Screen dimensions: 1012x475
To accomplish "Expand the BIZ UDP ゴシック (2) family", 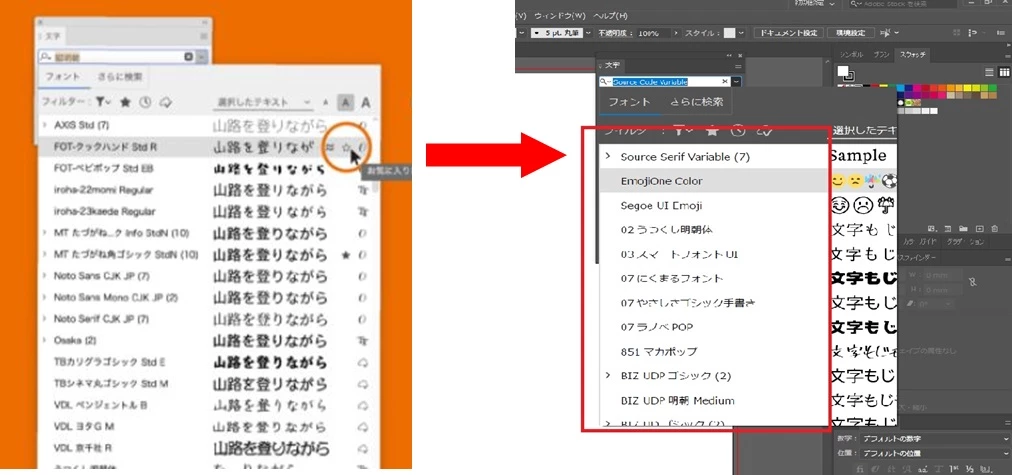I will click(608, 376).
